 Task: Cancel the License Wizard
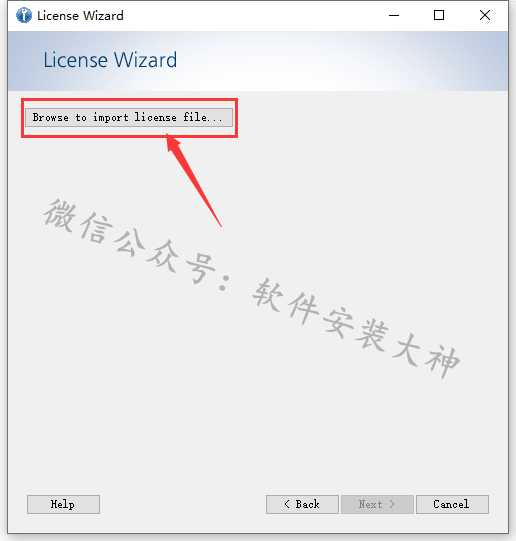point(452,504)
